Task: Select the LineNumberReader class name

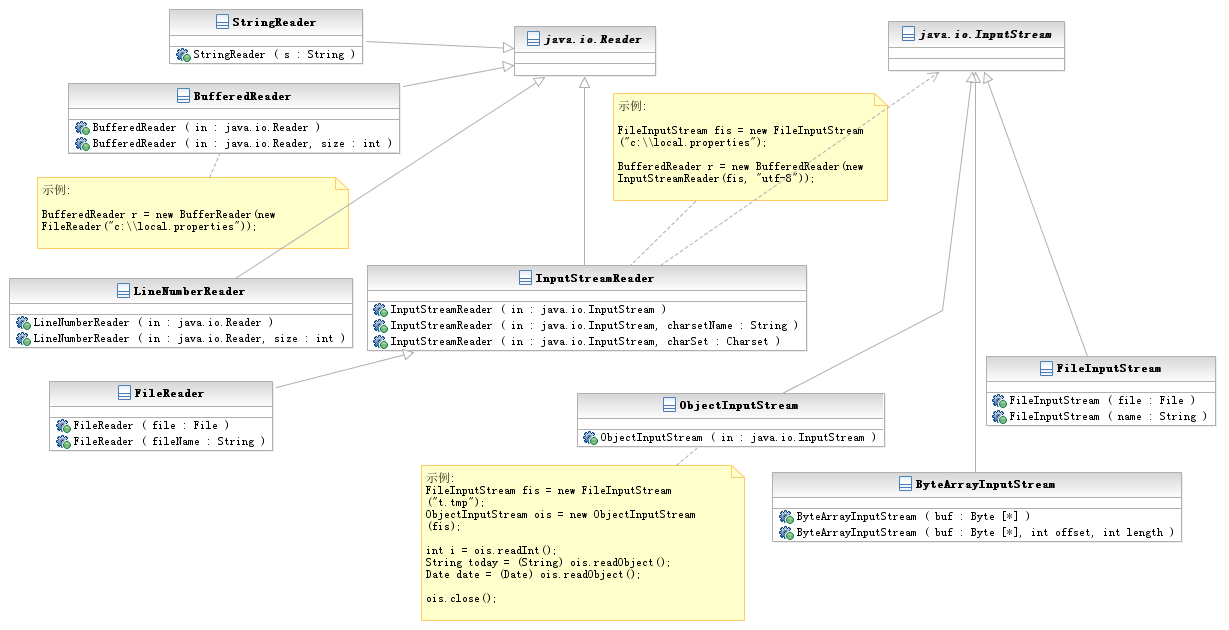Action: tap(190, 291)
